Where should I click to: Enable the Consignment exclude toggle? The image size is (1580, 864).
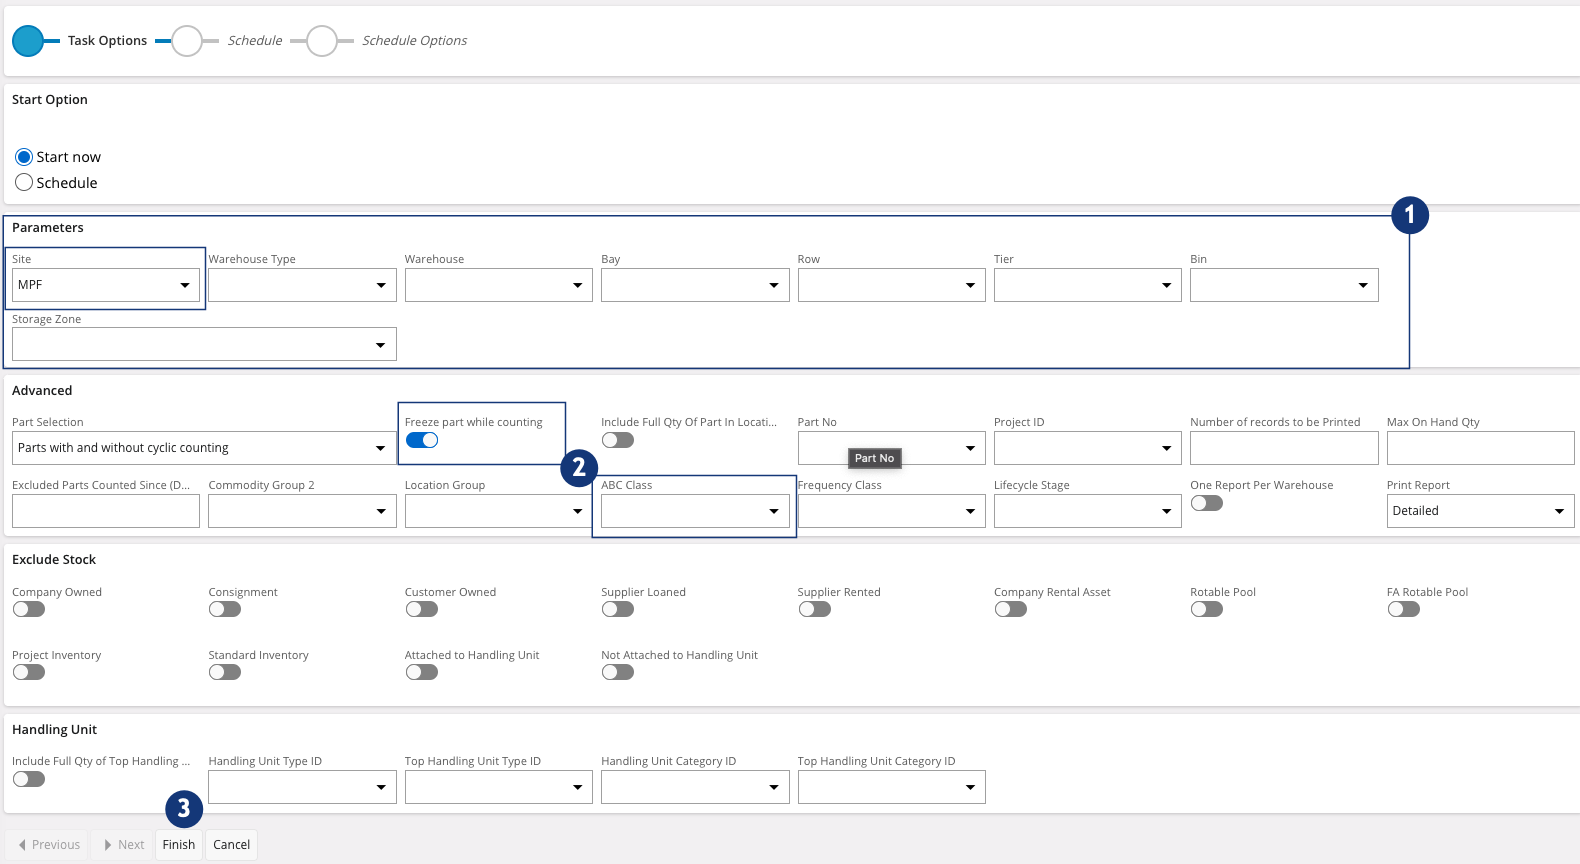click(225, 609)
